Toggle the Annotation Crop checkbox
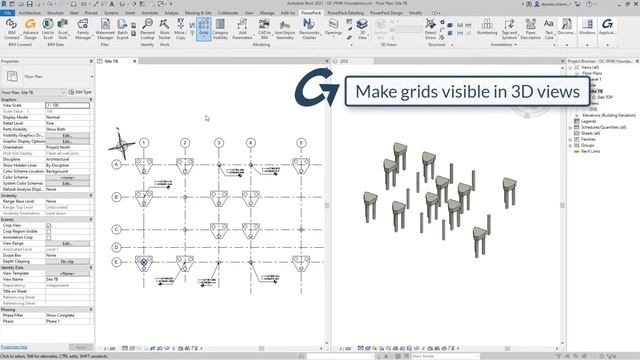The width and height of the screenshot is (640, 360). [x=49, y=237]
